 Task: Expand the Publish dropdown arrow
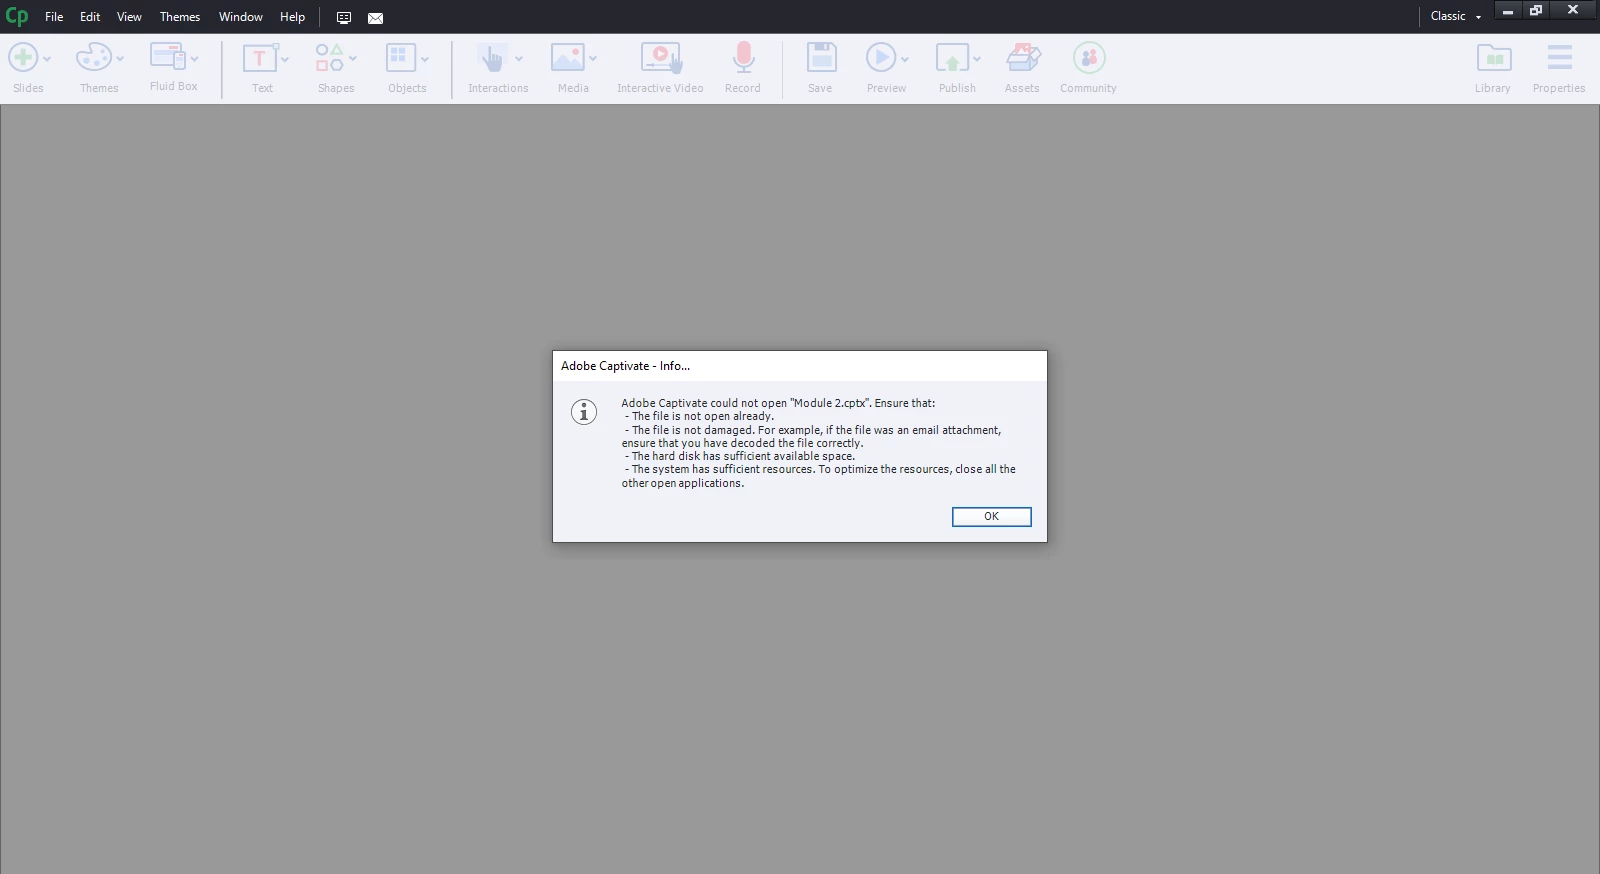(x=977, y=59)
